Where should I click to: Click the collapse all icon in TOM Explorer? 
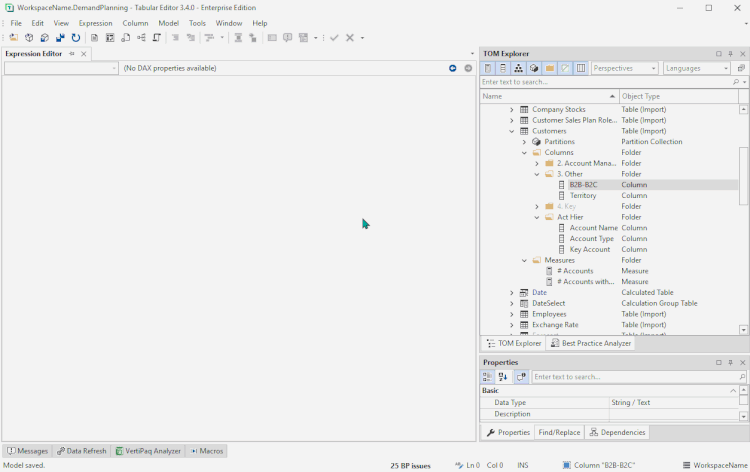click(x=741, y=68)
